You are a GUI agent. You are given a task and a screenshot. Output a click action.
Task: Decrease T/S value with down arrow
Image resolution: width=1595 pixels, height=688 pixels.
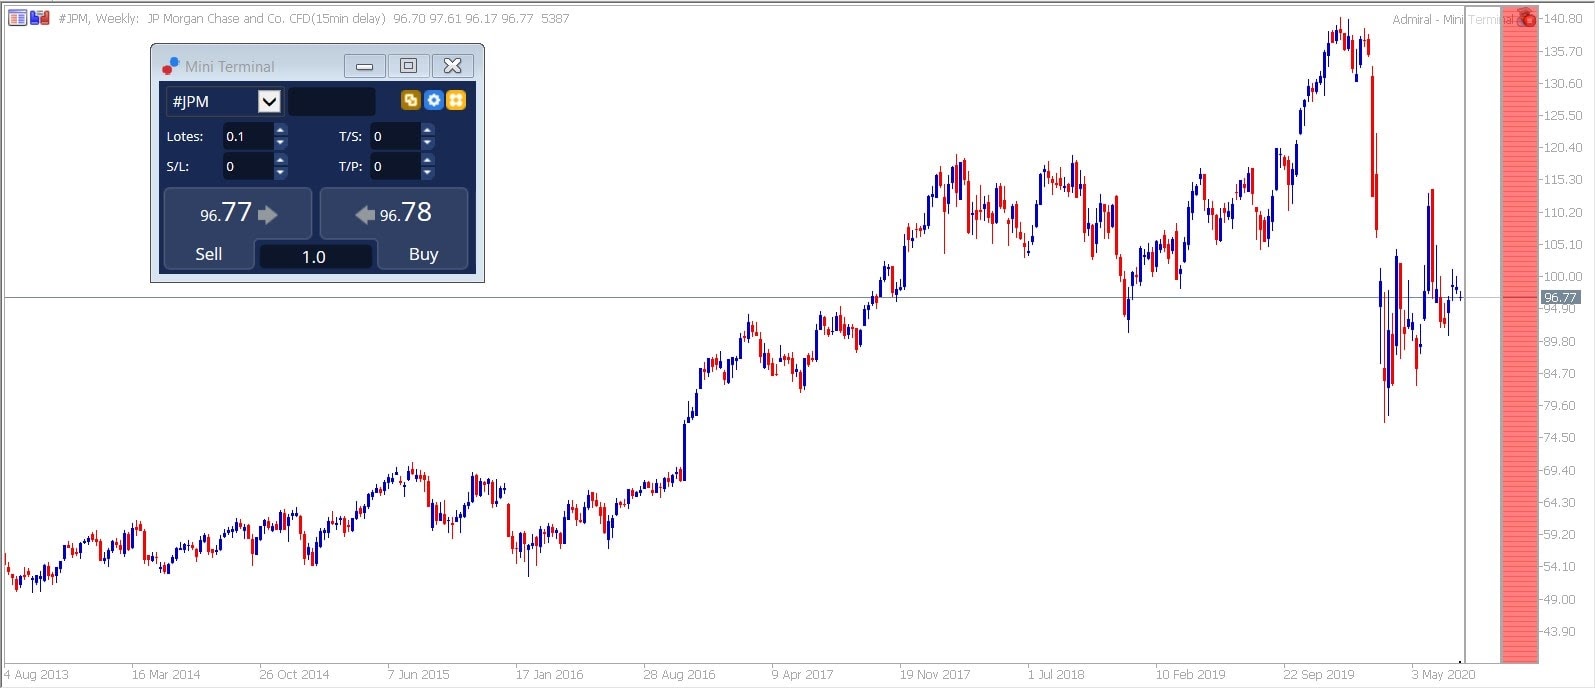point(427,143)
